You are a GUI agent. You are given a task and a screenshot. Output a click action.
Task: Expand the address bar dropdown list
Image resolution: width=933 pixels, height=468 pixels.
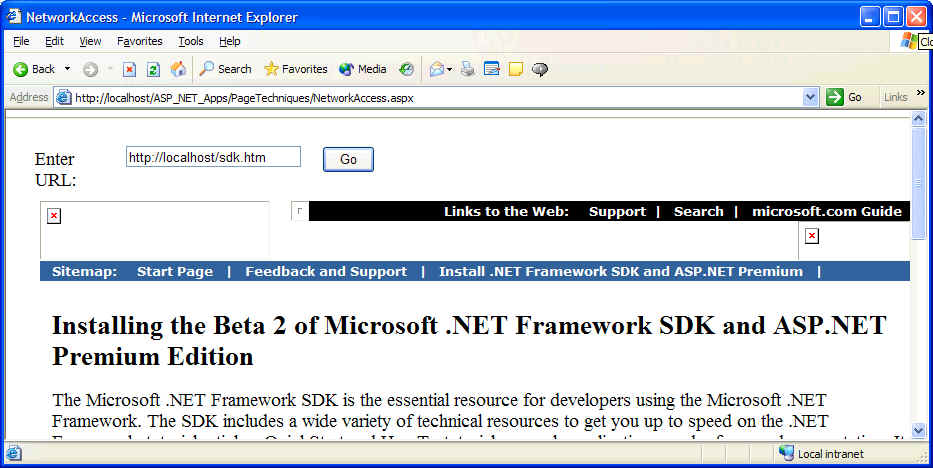coord(811,97)
